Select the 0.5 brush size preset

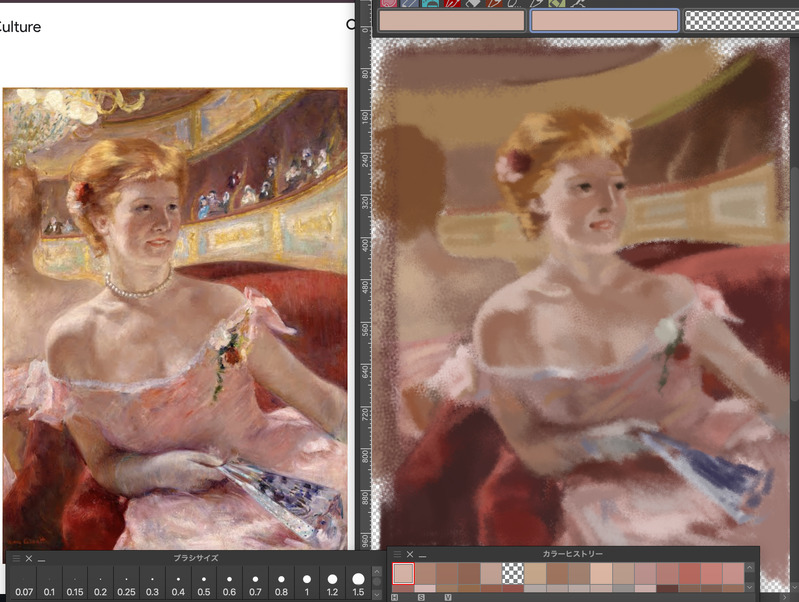pyautogui.click(x=204, y=583)
